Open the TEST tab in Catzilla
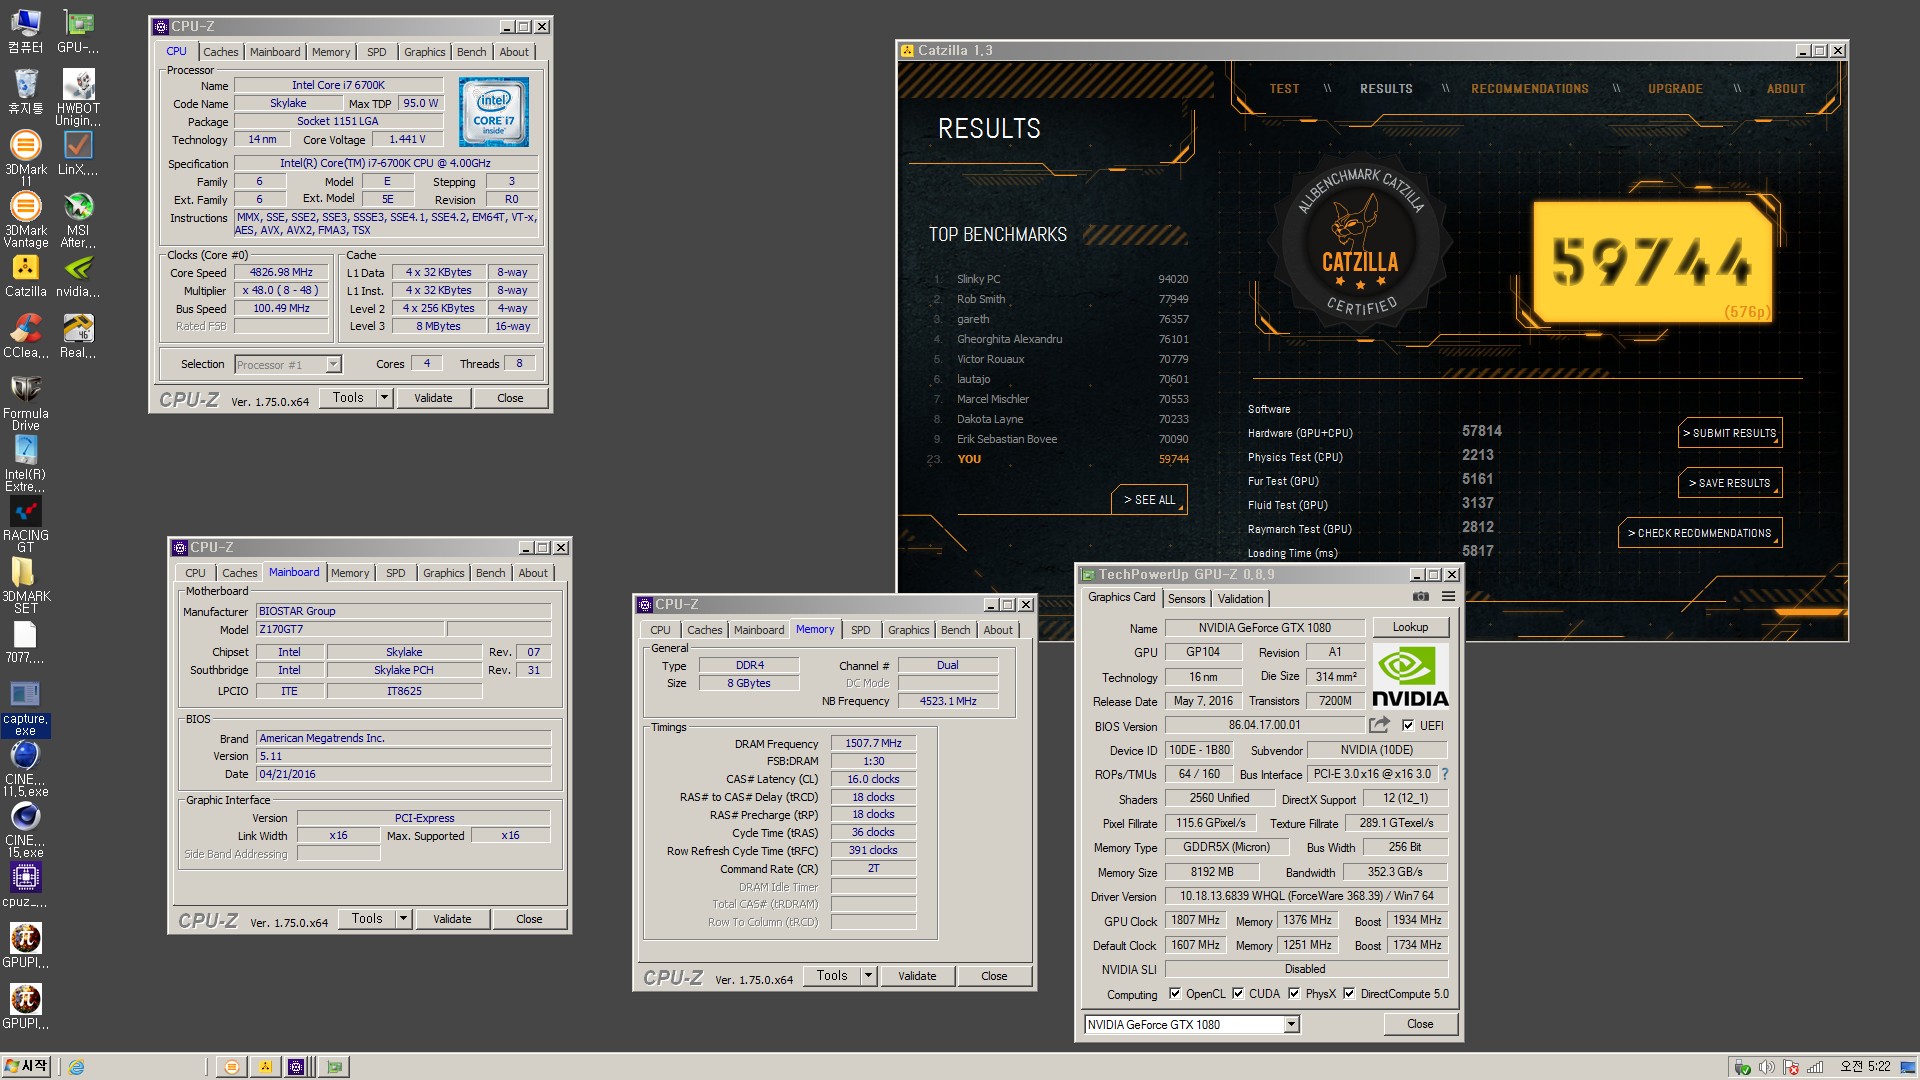This screenshot has width=1920, height=1080. (1284, 89)
